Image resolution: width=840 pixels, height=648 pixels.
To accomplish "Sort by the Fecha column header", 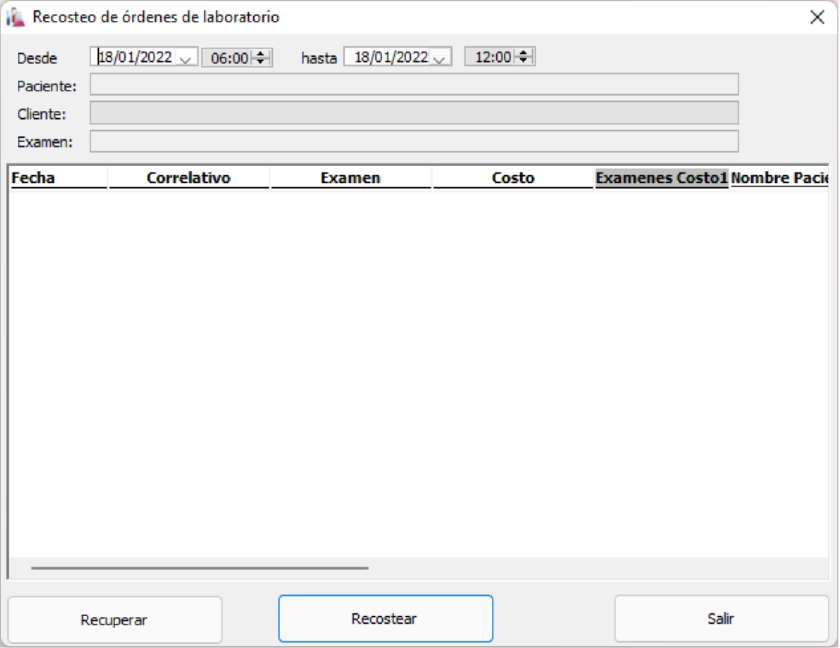I will [57, 178].
